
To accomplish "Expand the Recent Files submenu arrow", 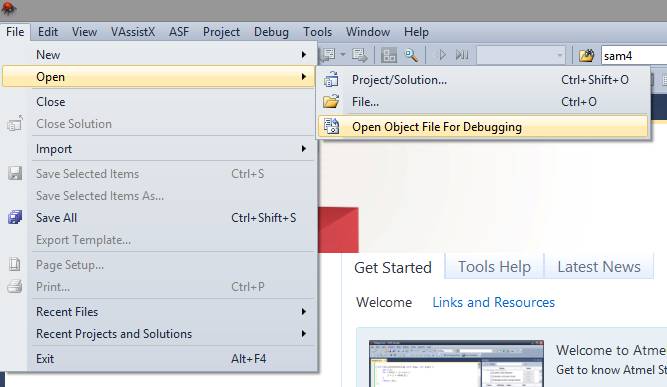I will click(303, 312).
